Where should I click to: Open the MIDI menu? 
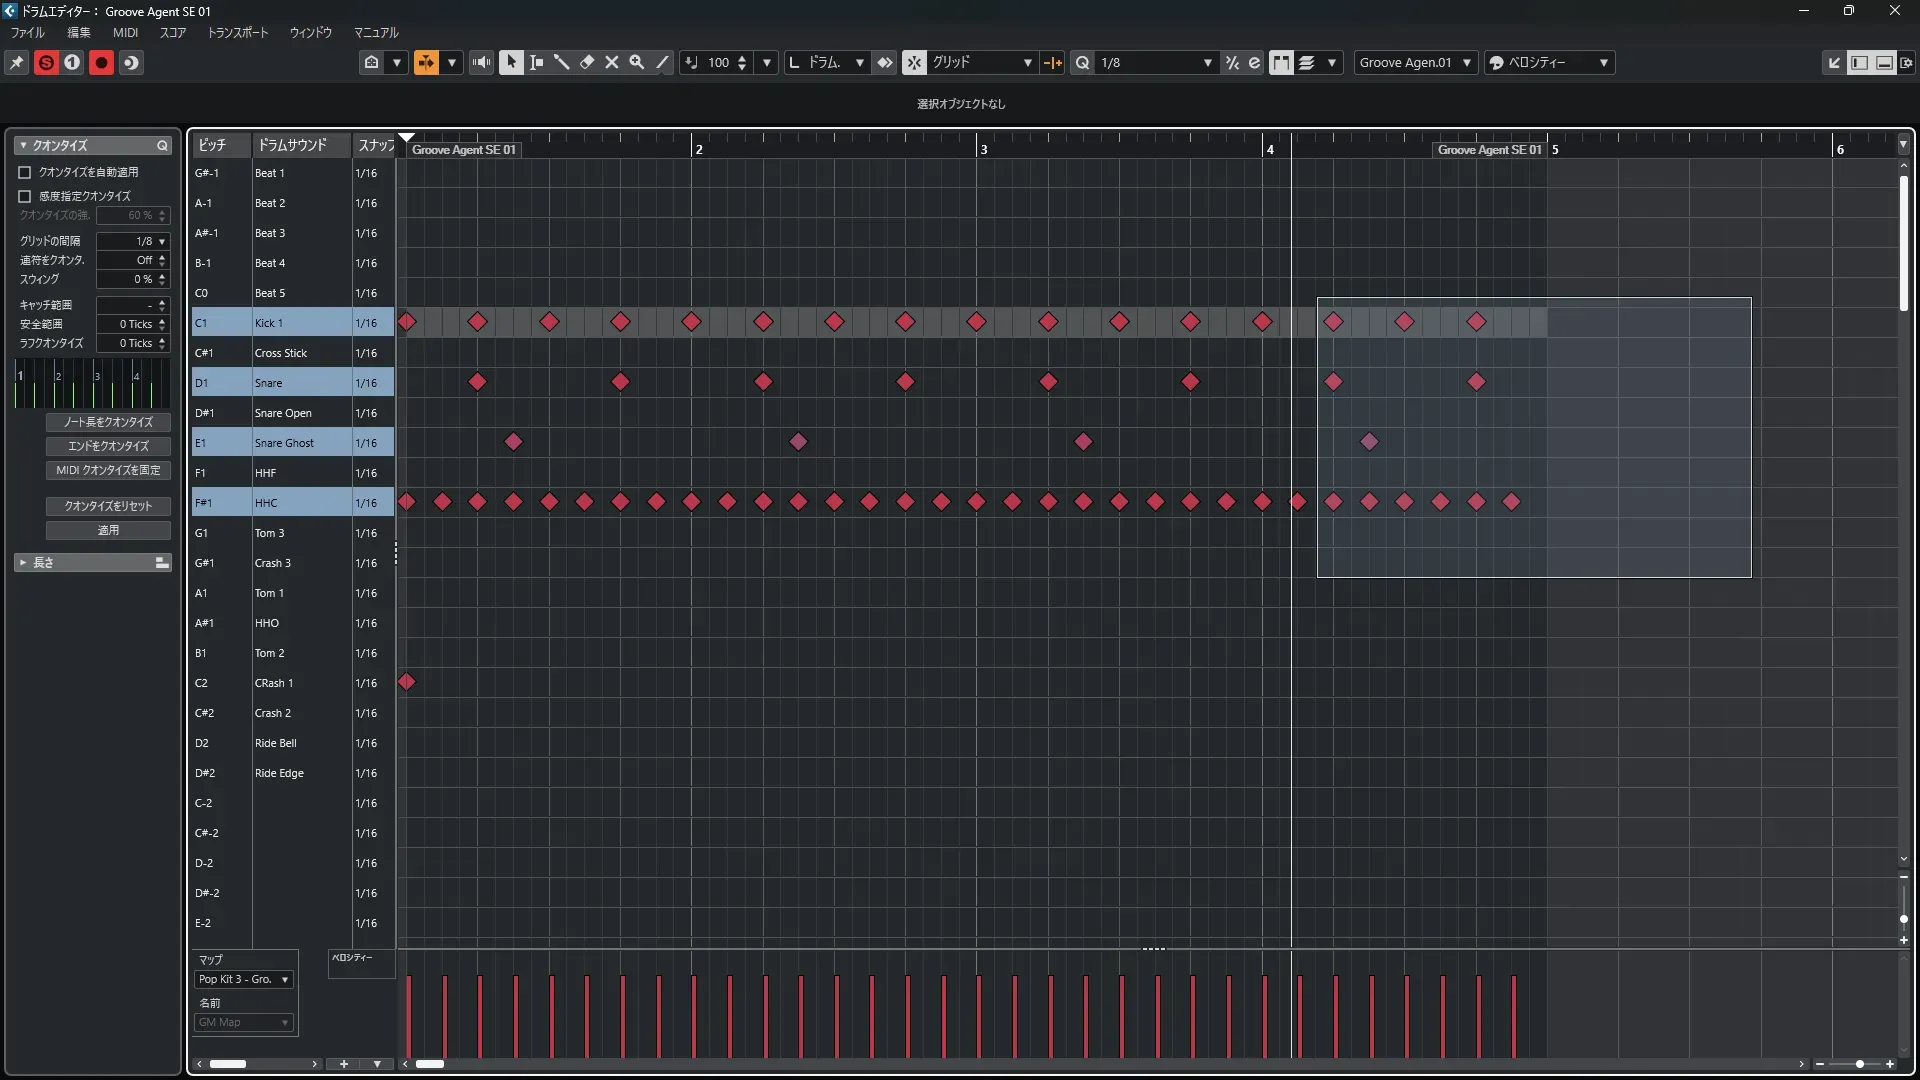coord(125,32)
